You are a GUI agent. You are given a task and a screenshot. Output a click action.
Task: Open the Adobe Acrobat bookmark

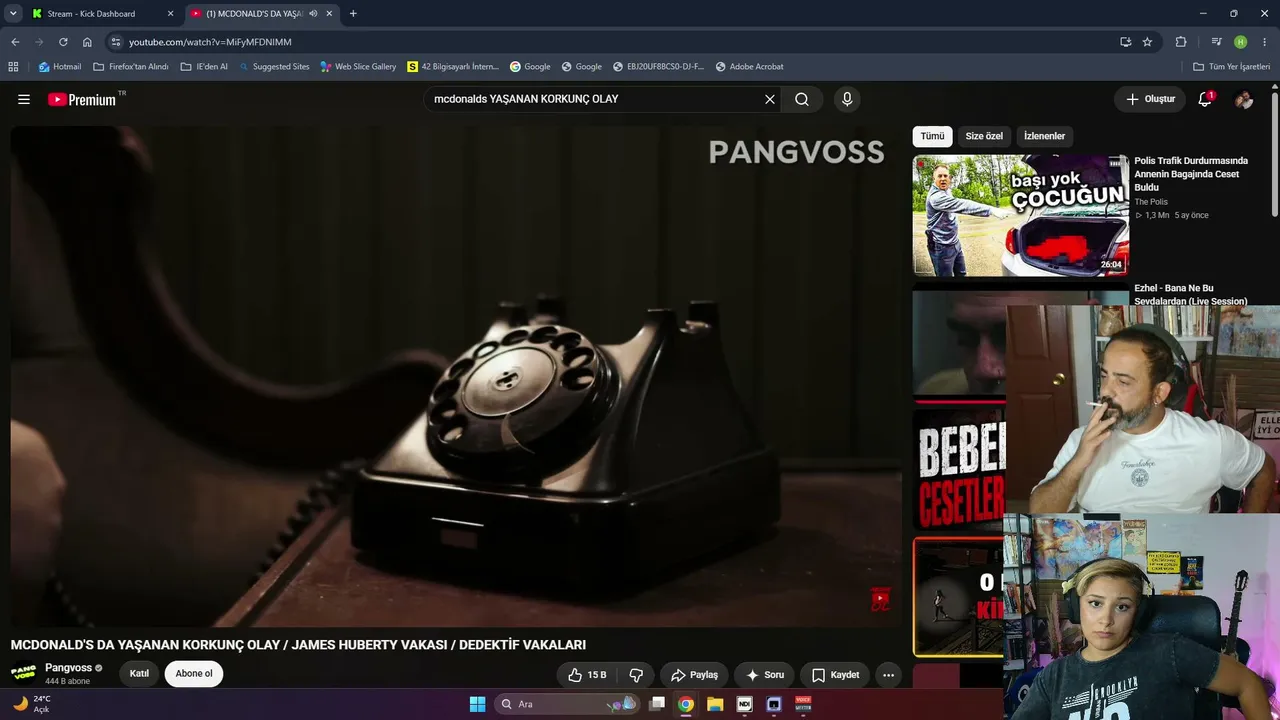tap(749, 67)
